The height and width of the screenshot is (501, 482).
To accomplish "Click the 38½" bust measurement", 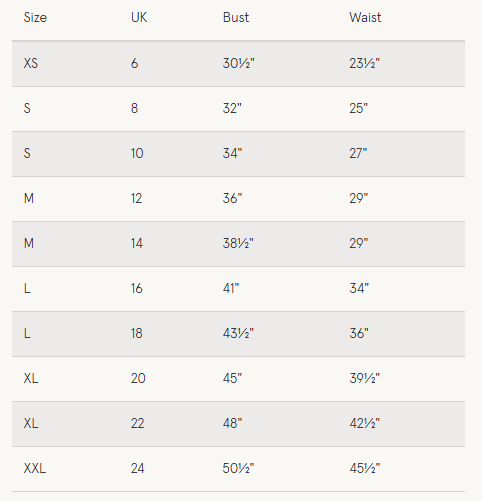I will (238, 243).
